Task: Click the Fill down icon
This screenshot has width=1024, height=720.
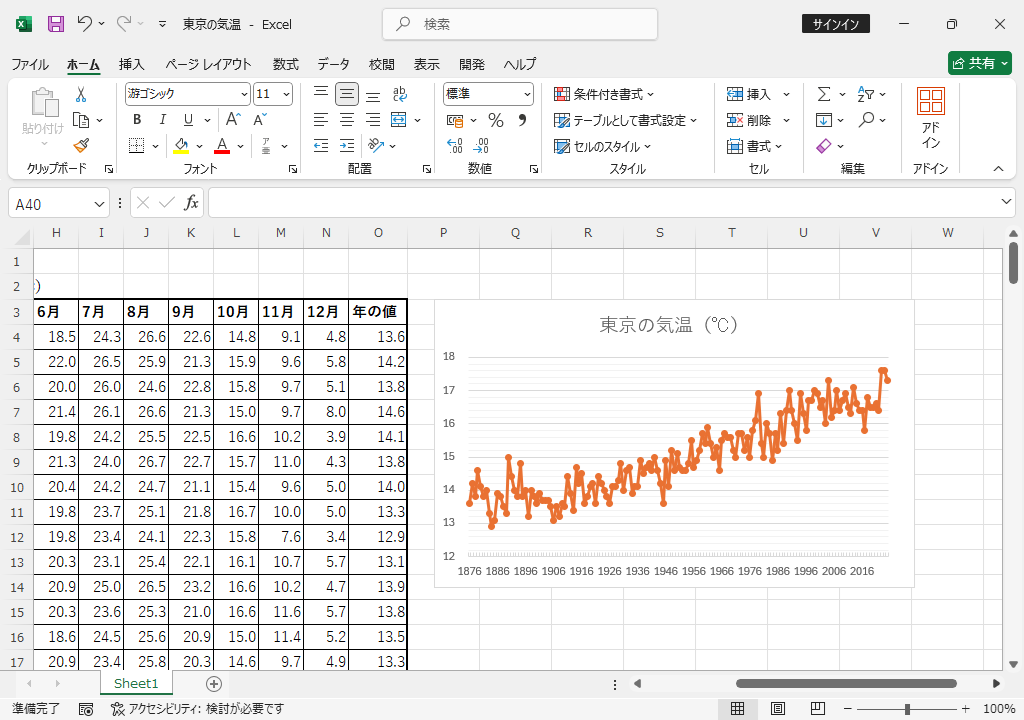Action: pyautogui.click(x=824, y=120)
